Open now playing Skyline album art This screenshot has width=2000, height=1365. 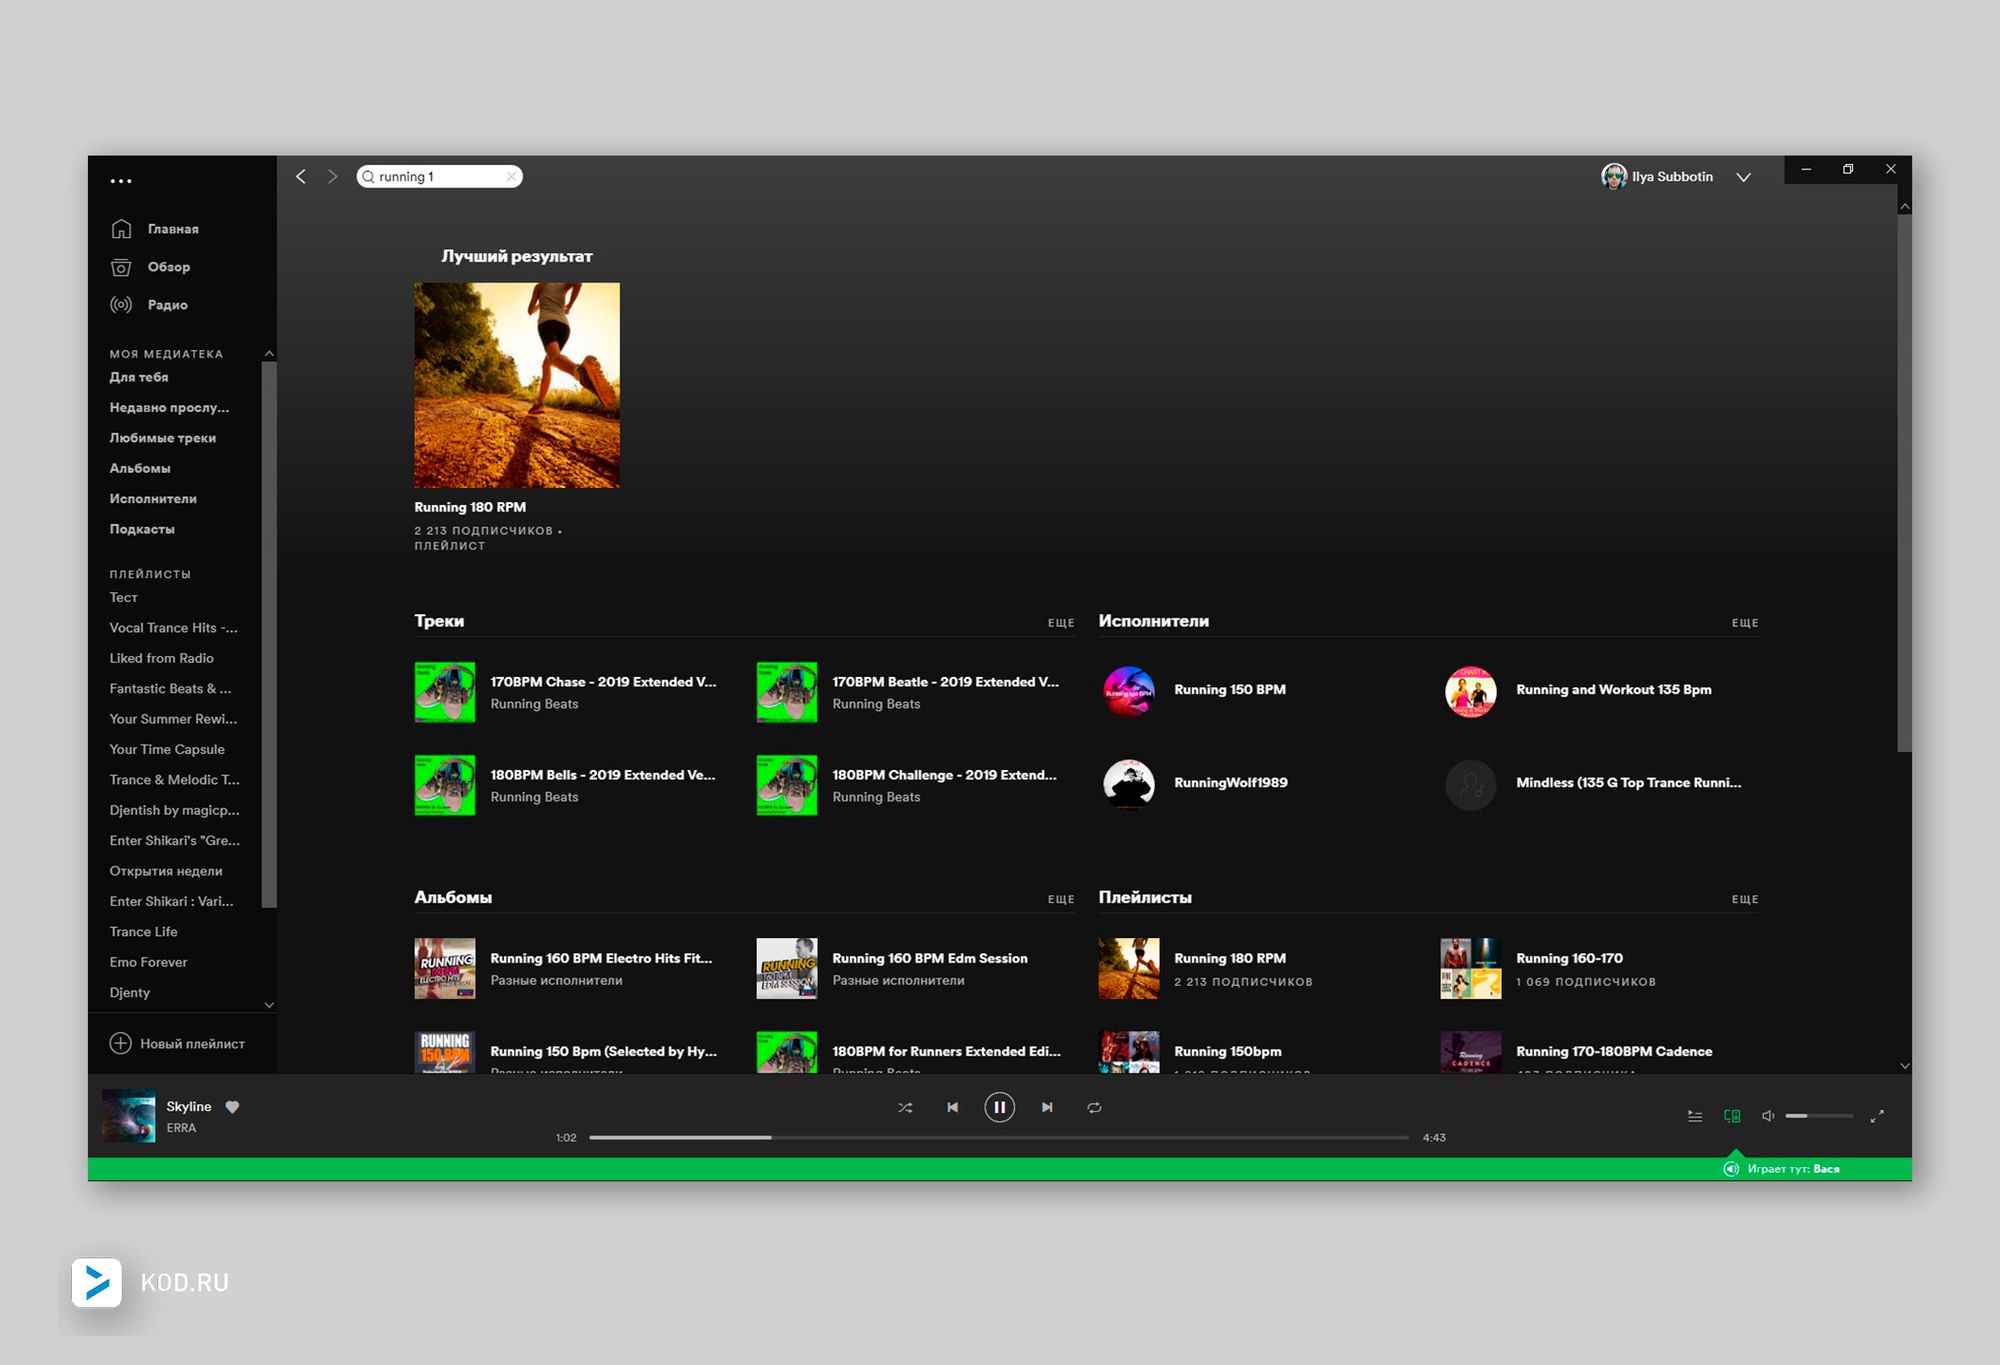(x=129, y=1116)
